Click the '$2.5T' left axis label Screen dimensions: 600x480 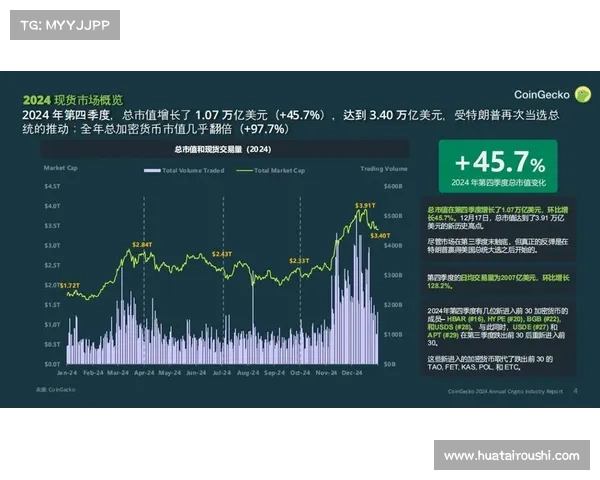(x=52, y=265)
